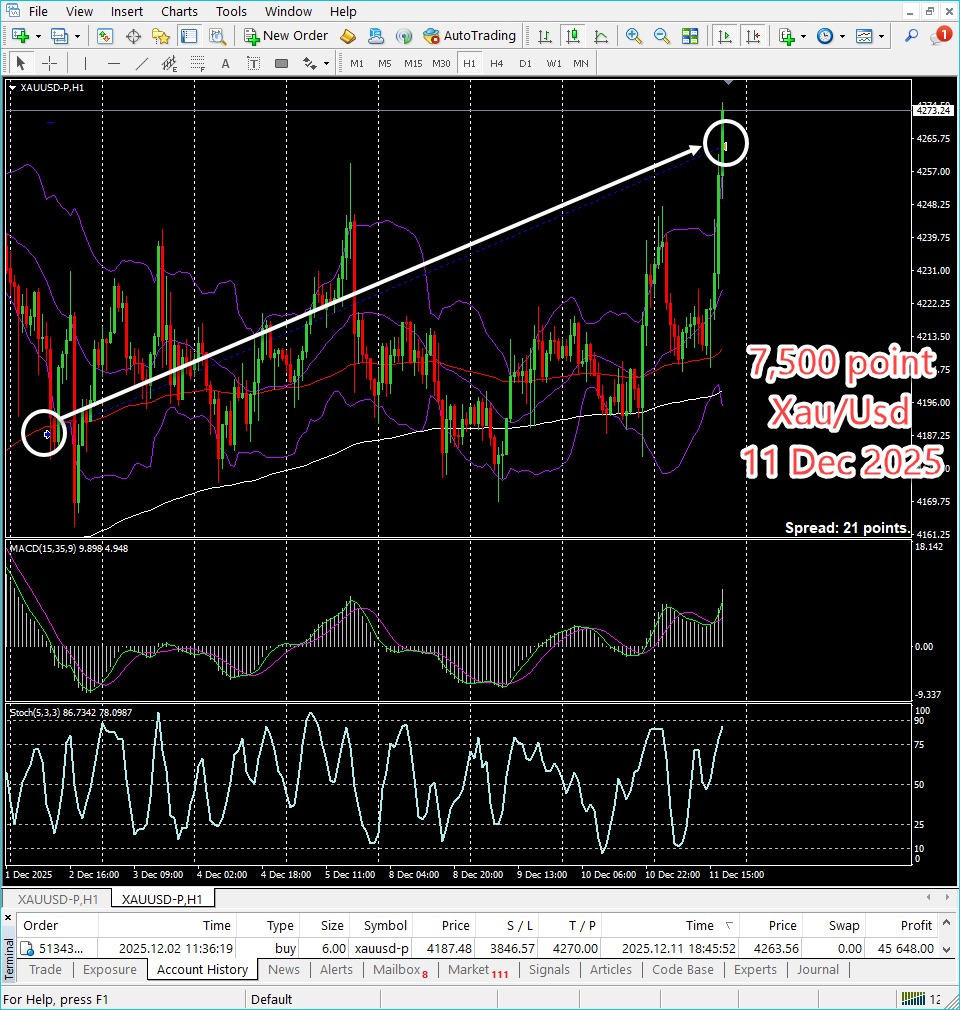Switch to the M15 timeframe
Screen dimensions: 960x1010
tap(413, 63)
